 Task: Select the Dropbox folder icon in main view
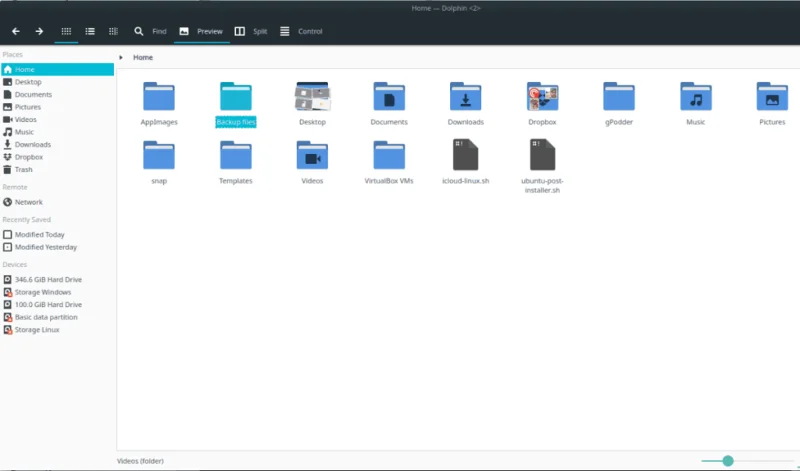click(542, 96)
